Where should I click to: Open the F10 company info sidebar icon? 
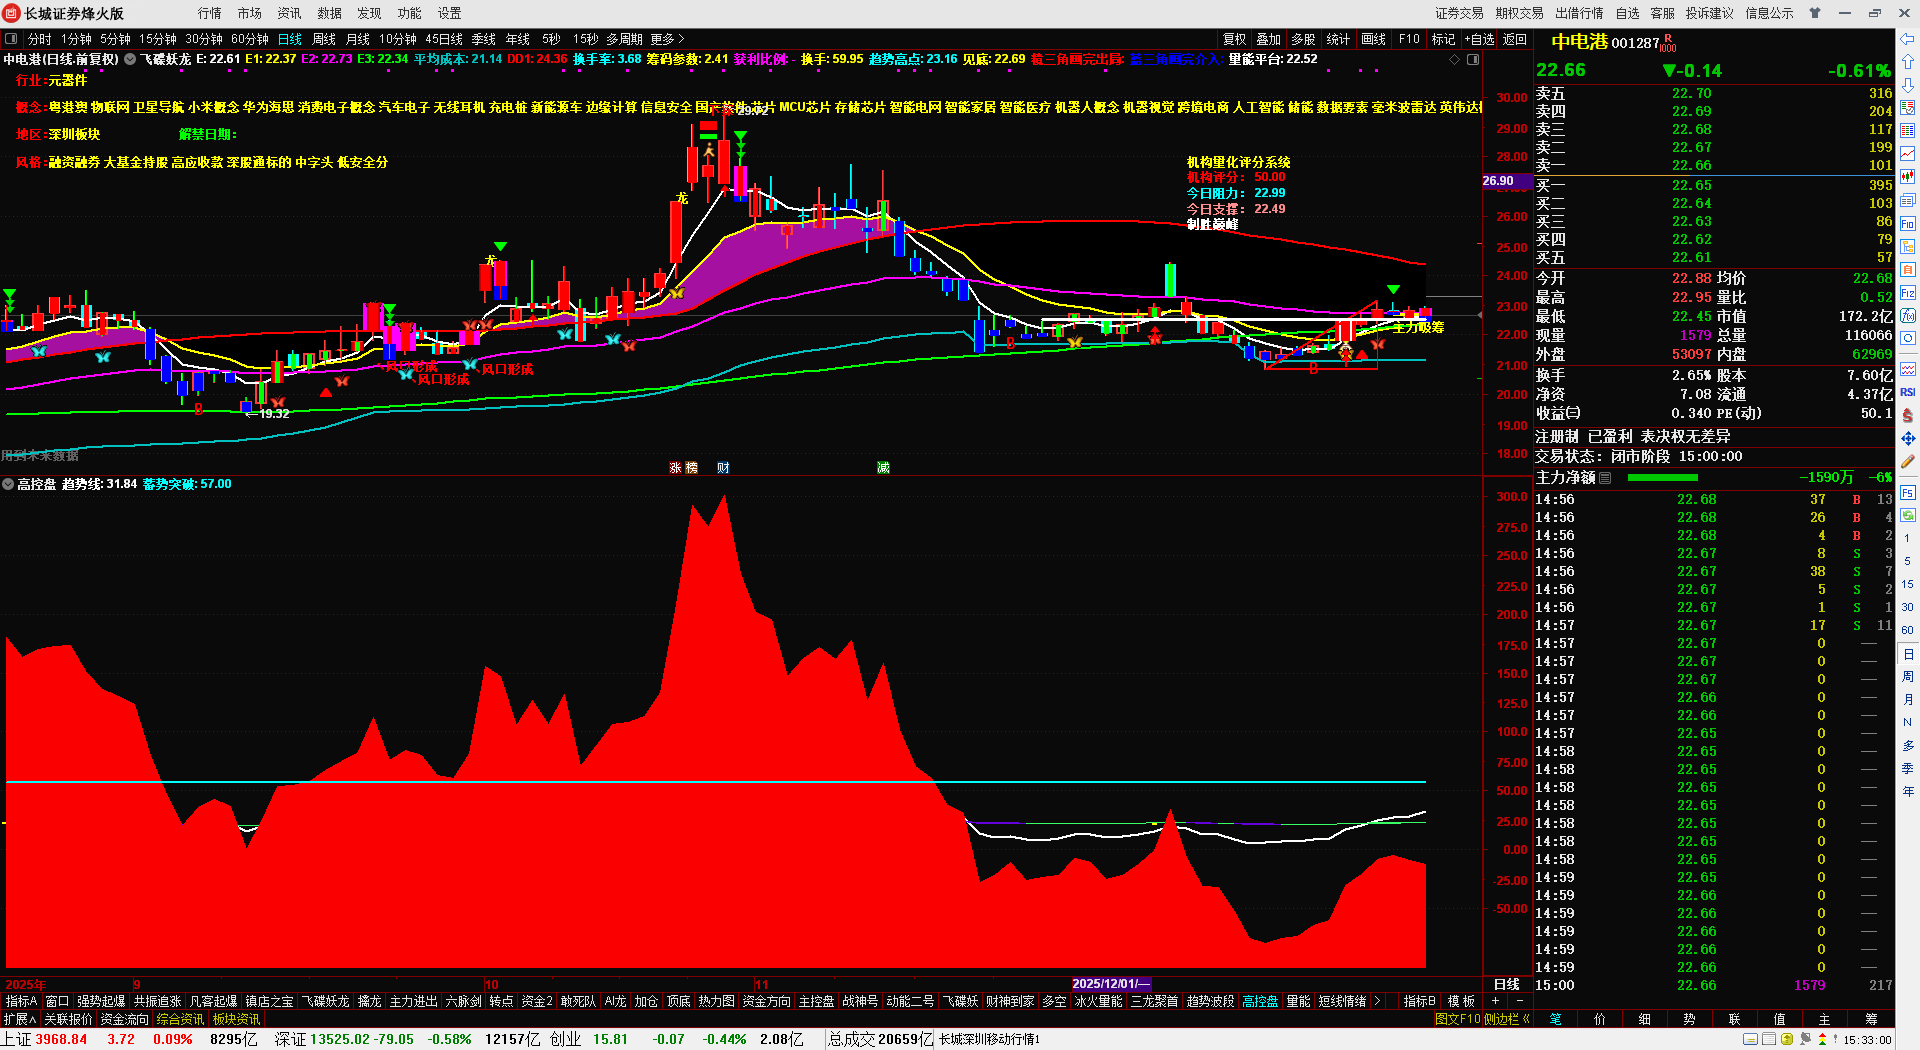[x=1908, y=224]
